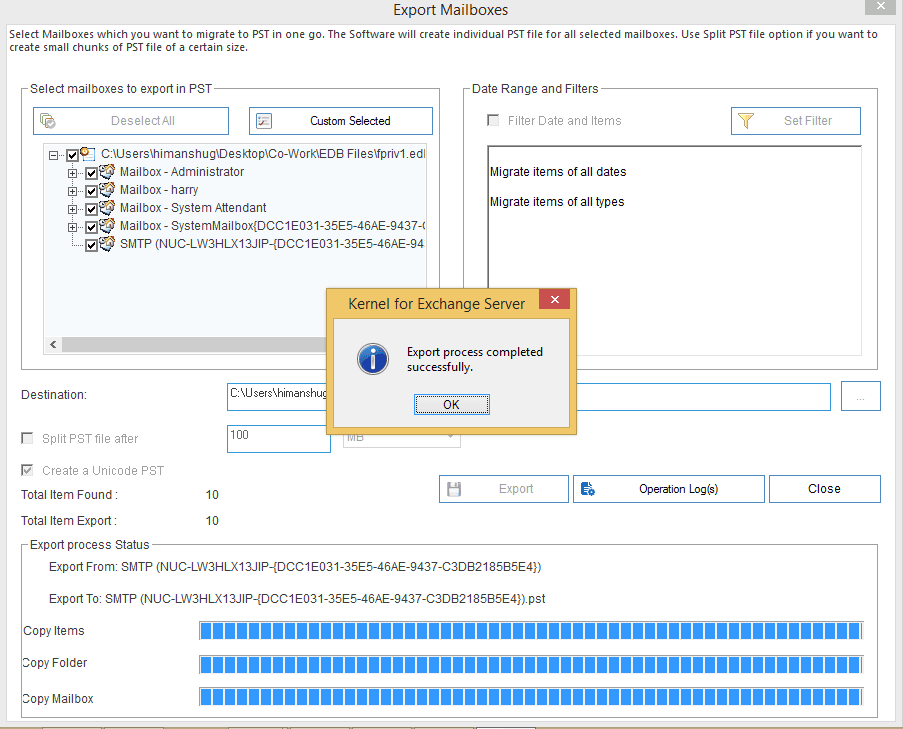Select the Mailbox - harry tree row
The width and height of the screenshot is (903, 729).
click(x=158, y=189)
